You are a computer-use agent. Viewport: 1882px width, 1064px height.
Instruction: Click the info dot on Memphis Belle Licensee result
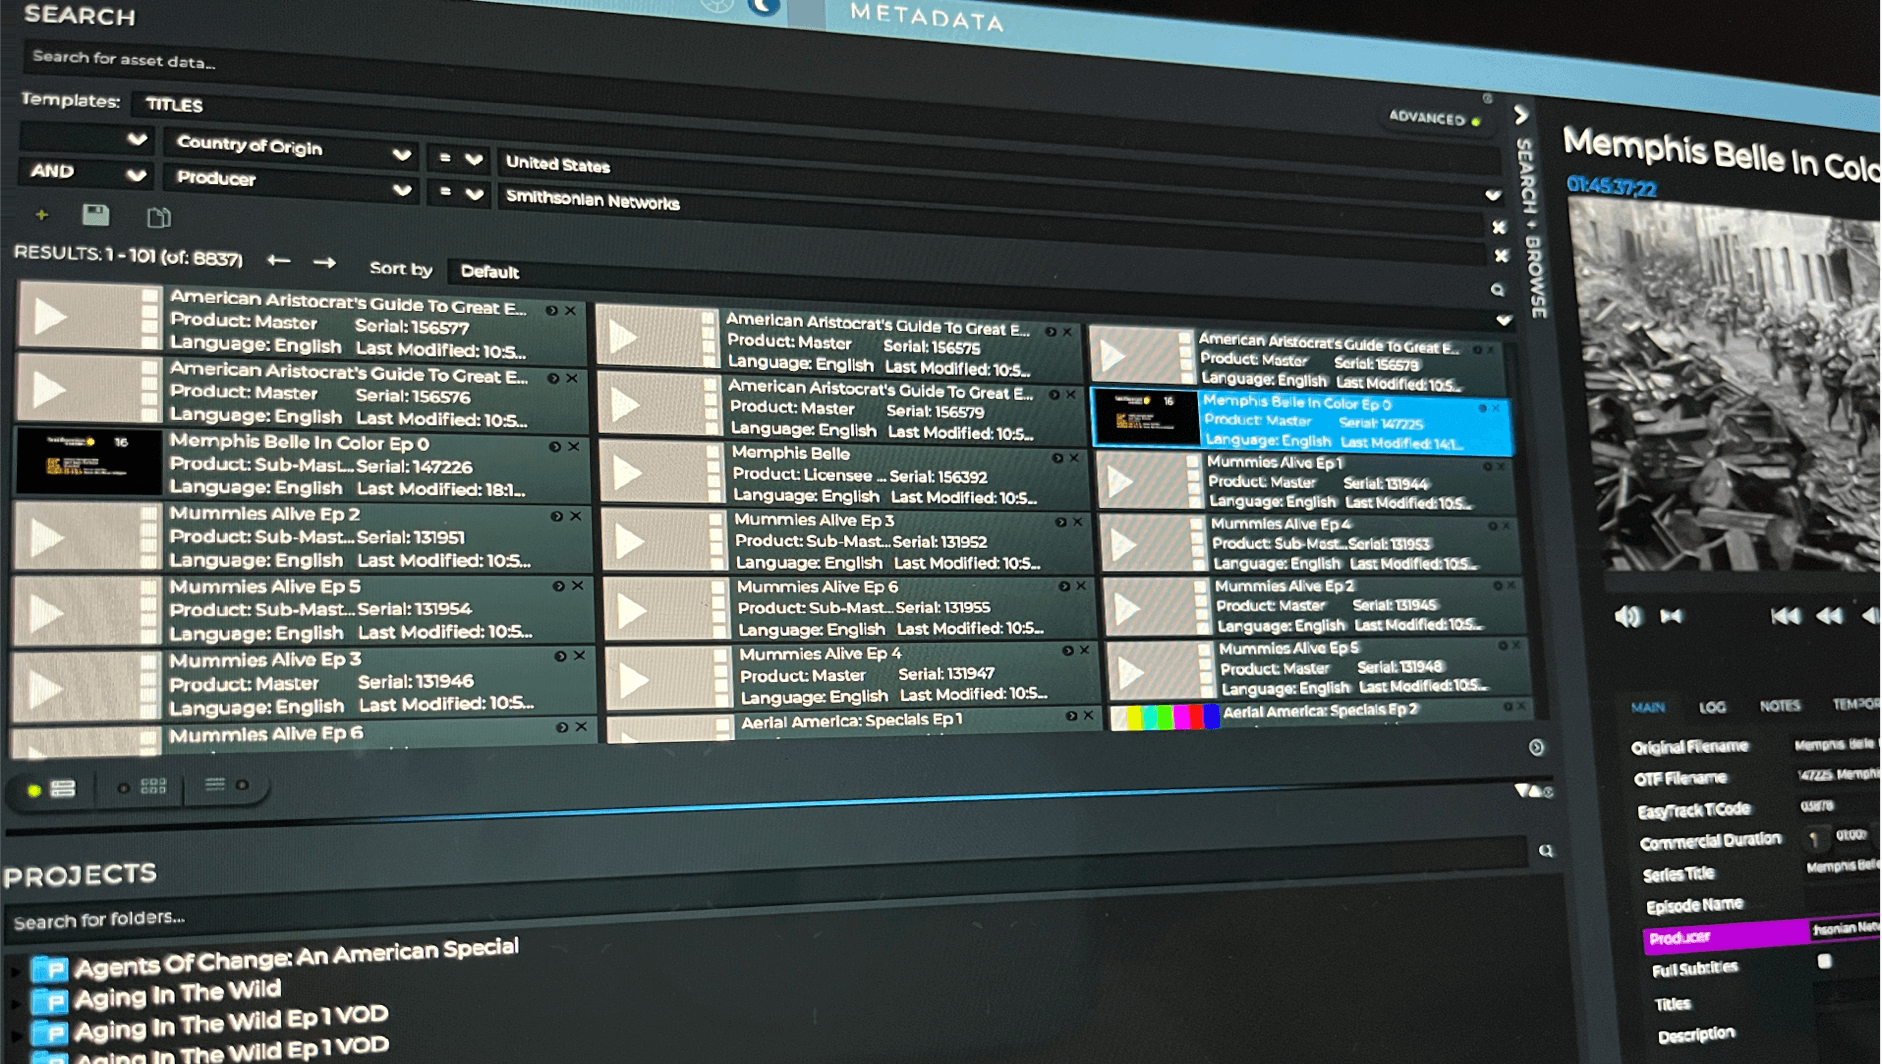(1057, 458)
